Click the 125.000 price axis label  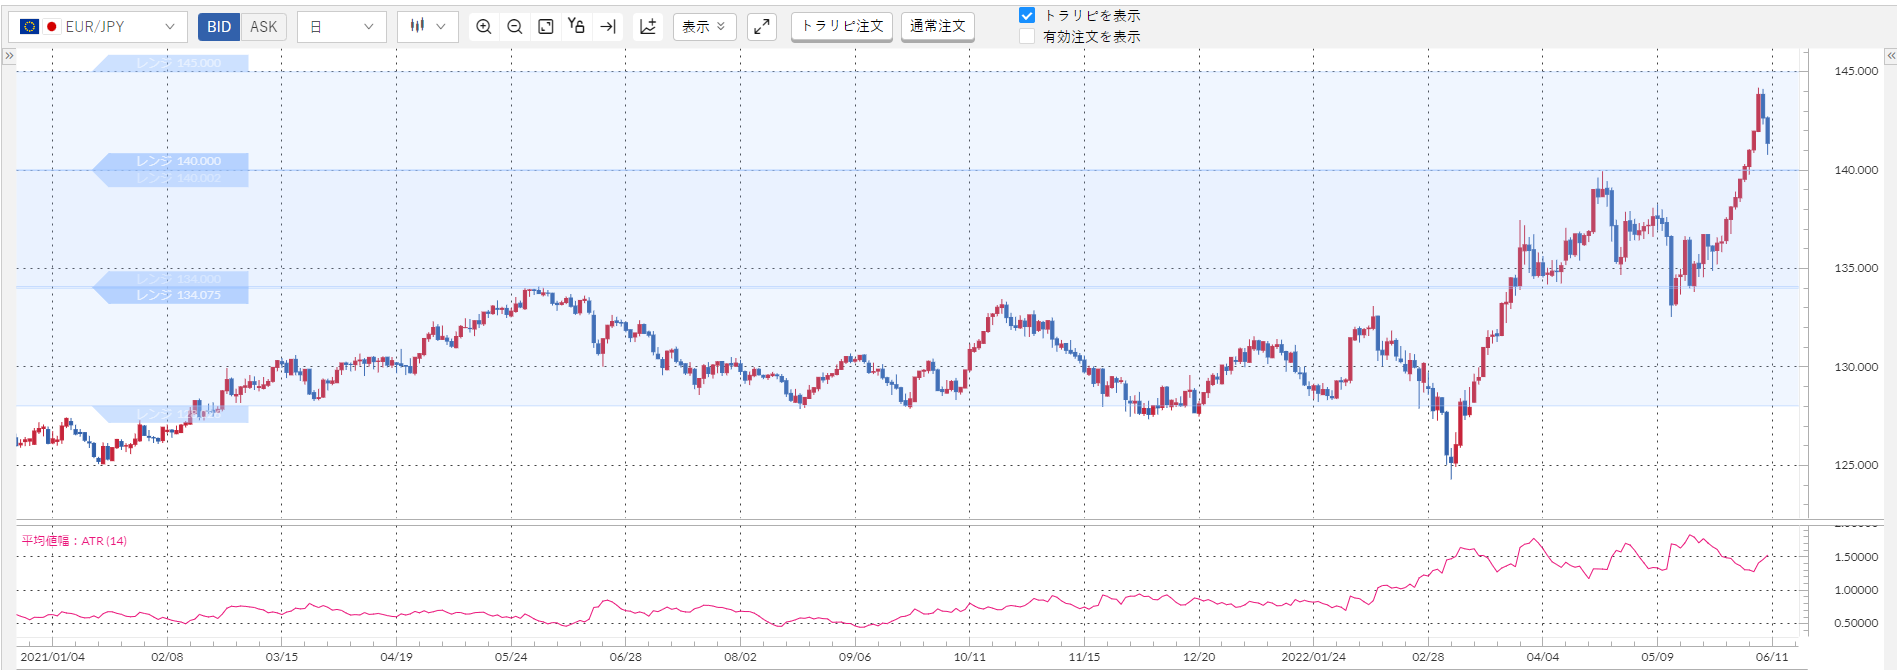point(1856,465)
